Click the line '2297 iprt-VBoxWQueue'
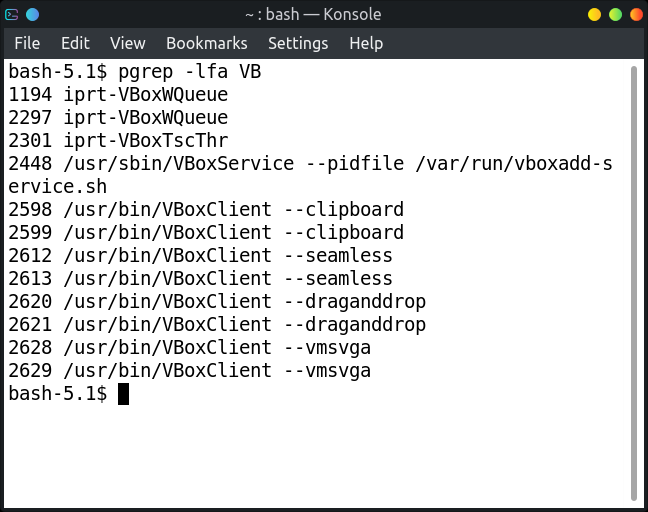 118,118
